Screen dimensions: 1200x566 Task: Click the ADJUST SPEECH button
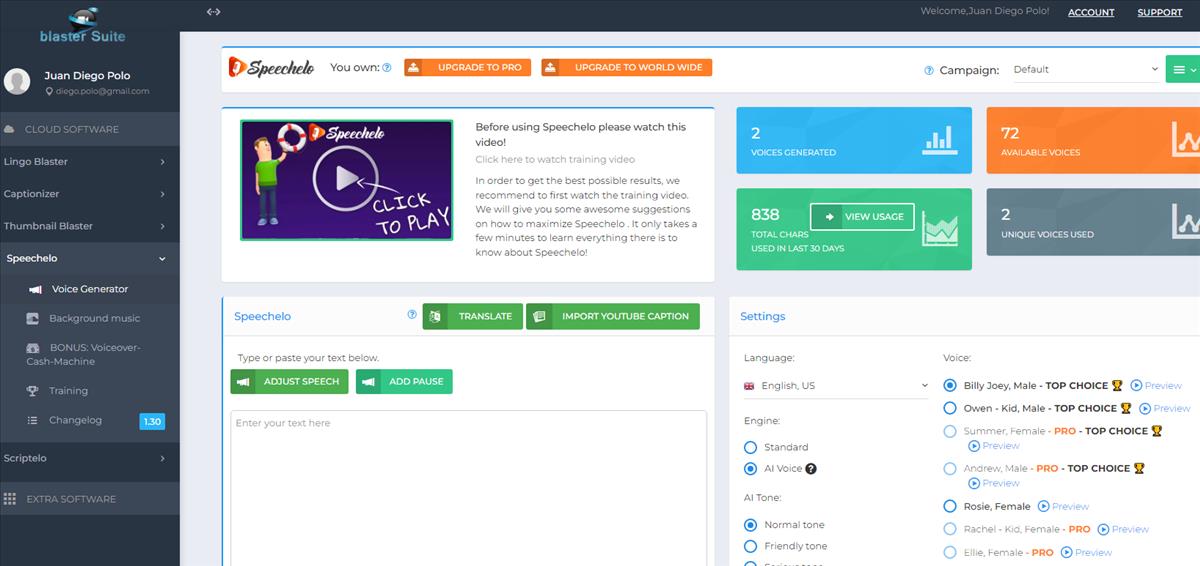(289, 381)
